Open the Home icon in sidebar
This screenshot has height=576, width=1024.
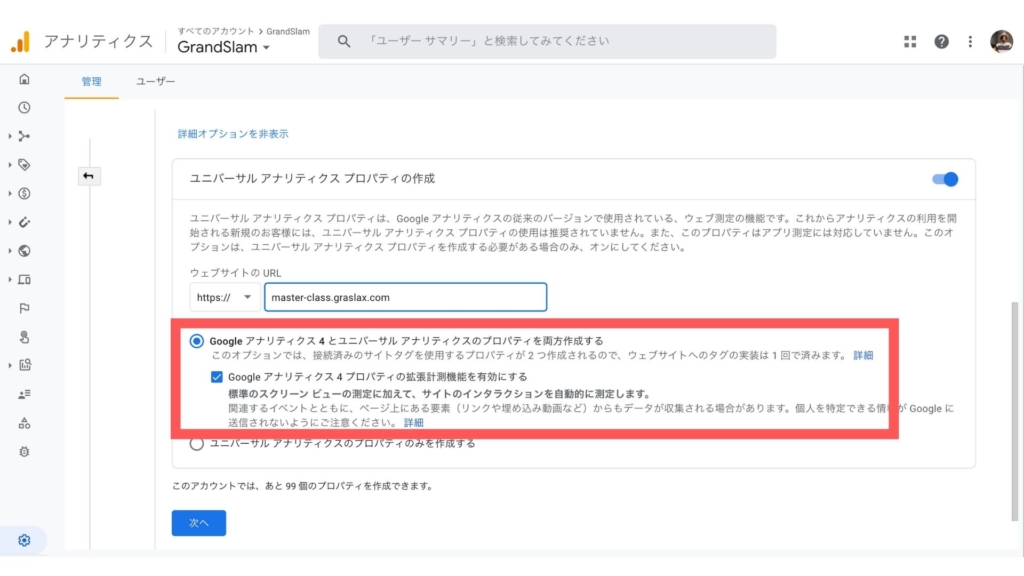click(24, 79)
